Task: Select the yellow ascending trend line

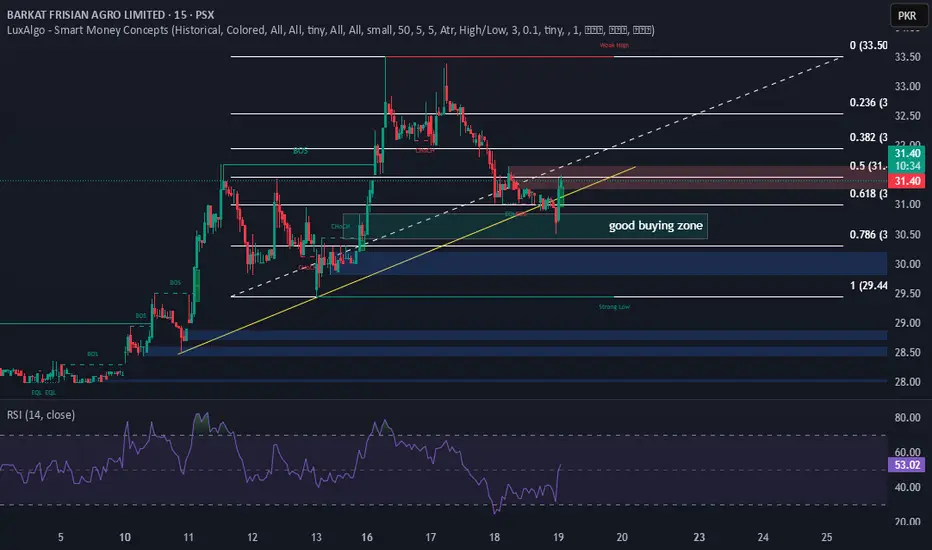Action: (407, 260)
